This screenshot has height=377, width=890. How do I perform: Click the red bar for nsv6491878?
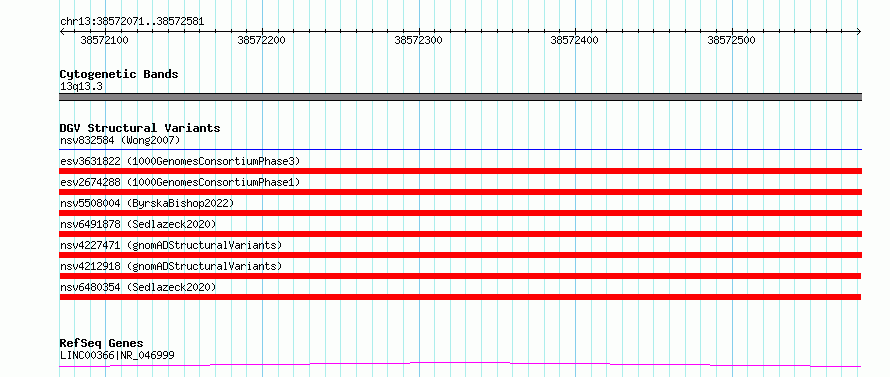coord(461,234)
